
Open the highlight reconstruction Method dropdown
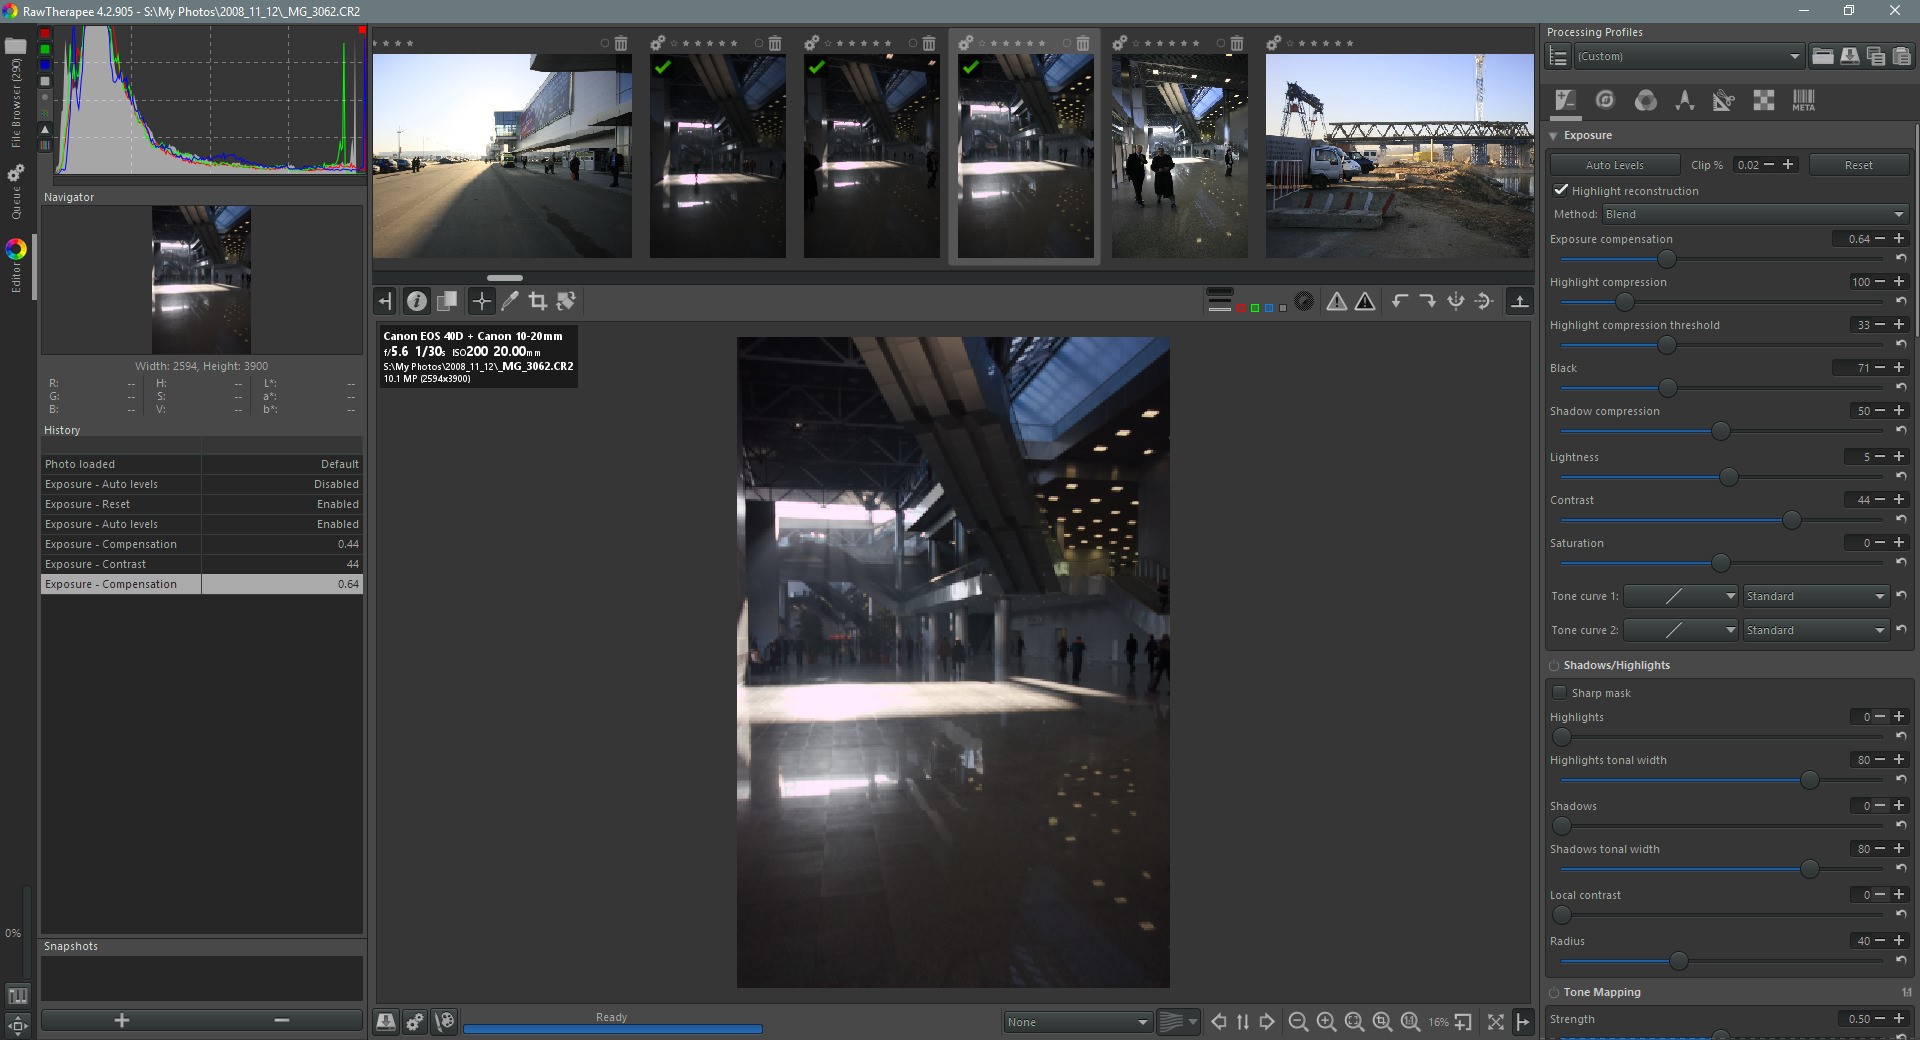[x=1755, y=214]
